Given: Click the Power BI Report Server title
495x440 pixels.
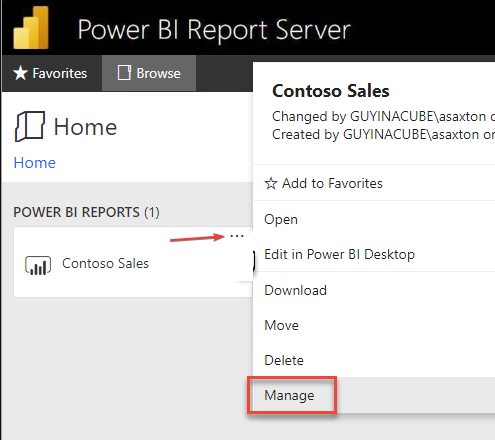Looking at the screenshot, I should (214, 30).
